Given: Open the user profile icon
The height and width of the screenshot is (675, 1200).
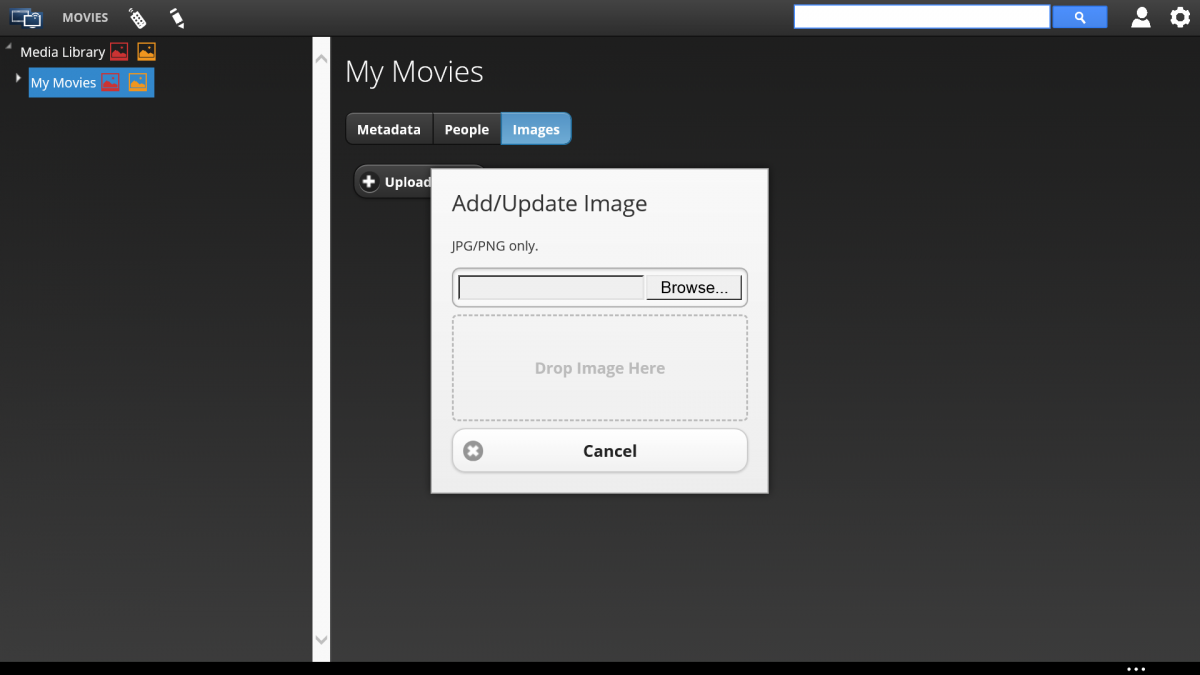Looking at the screenshot, I should [1141, 17].
